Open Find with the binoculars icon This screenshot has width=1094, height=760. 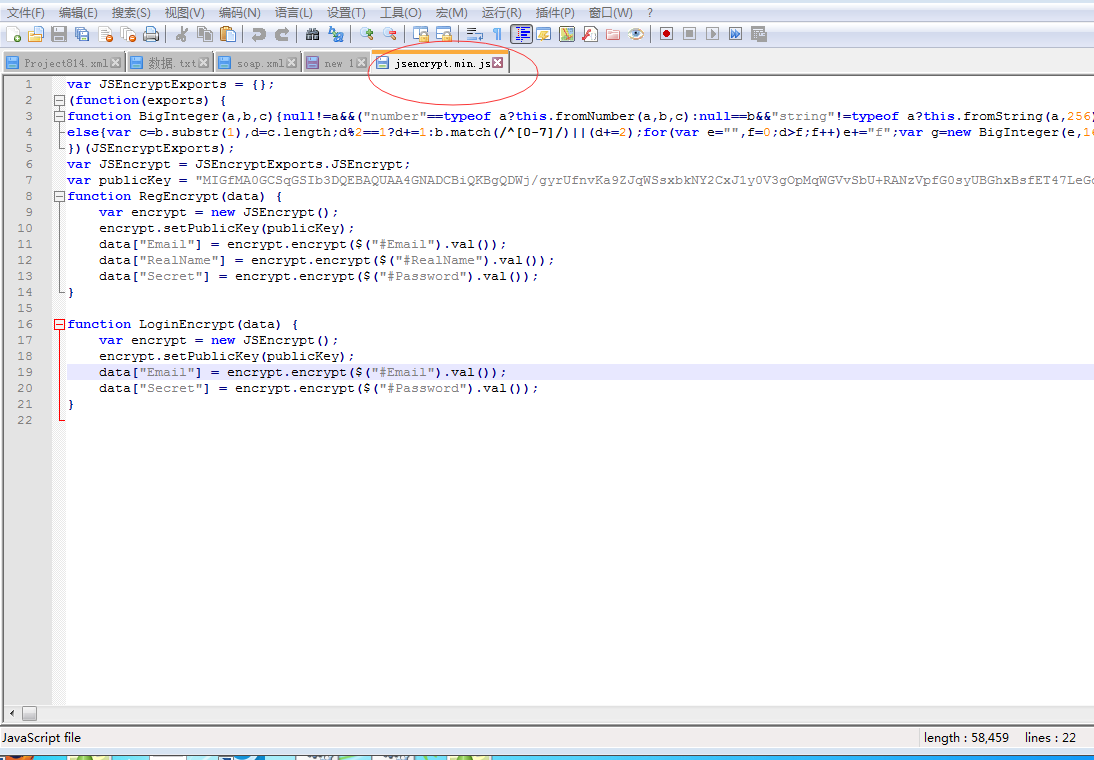pyautogui.click(x=313, y=33)
